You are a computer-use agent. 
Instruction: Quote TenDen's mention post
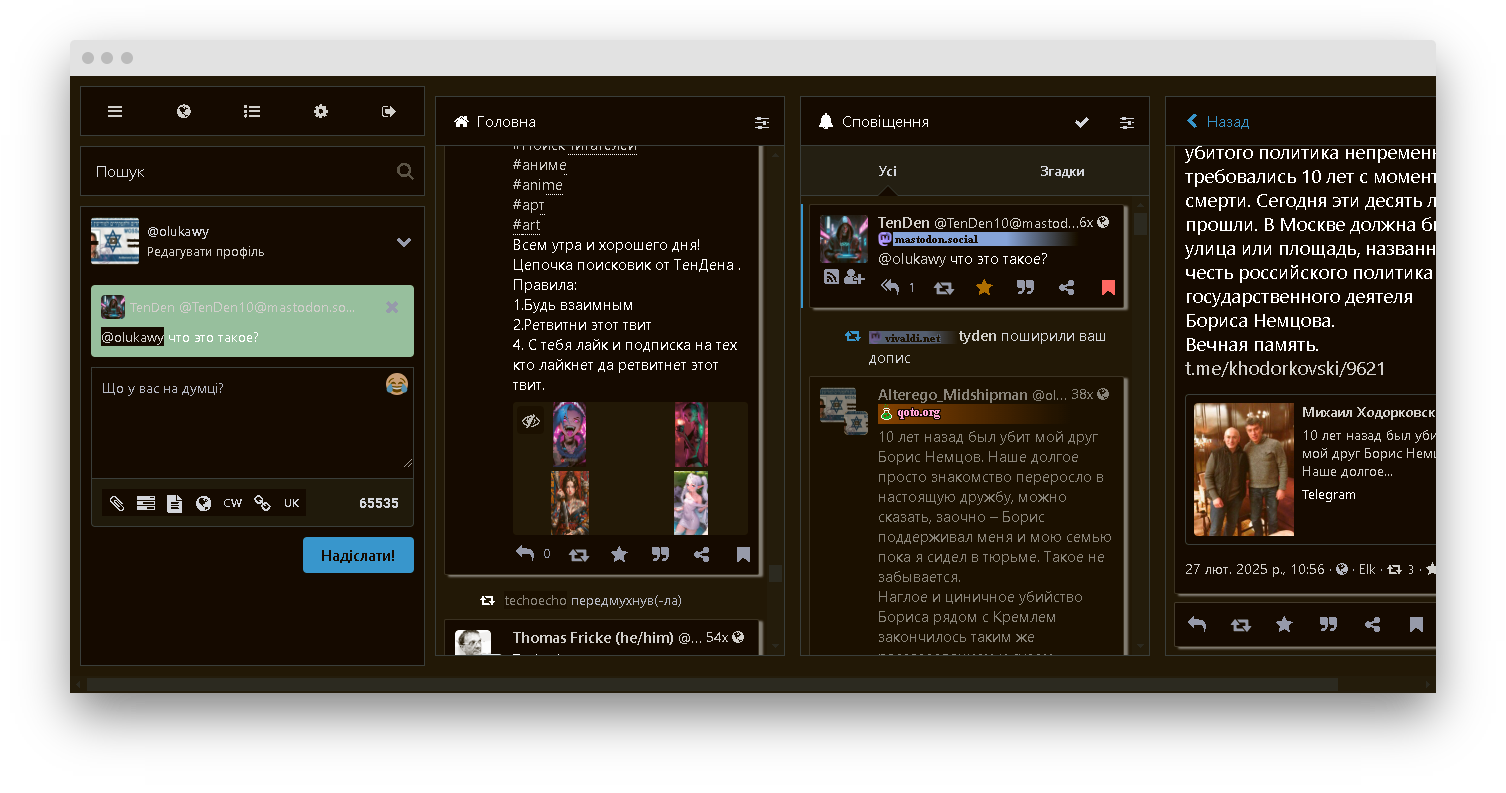tap(1025, 287)
